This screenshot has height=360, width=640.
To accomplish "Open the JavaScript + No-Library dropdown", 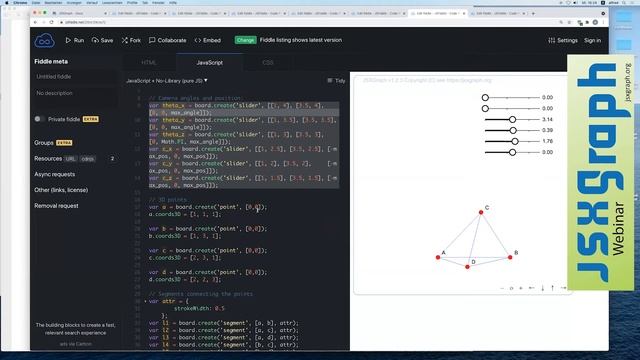I will pos(167,81).
